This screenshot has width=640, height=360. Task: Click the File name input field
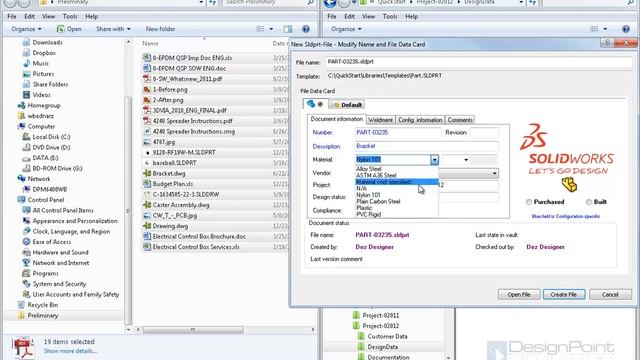479,62
